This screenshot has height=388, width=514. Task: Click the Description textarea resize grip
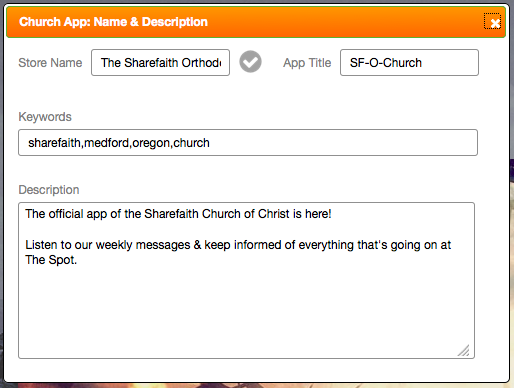tap(464, 350)
